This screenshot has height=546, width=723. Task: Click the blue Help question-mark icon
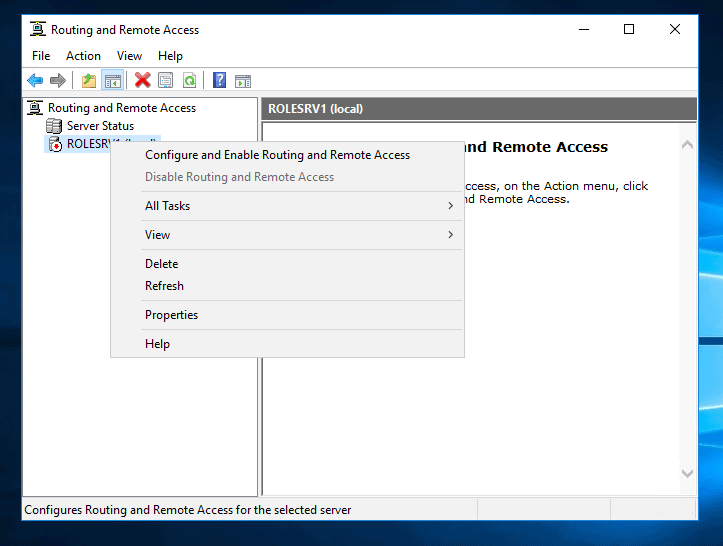[x=219, y=80]
